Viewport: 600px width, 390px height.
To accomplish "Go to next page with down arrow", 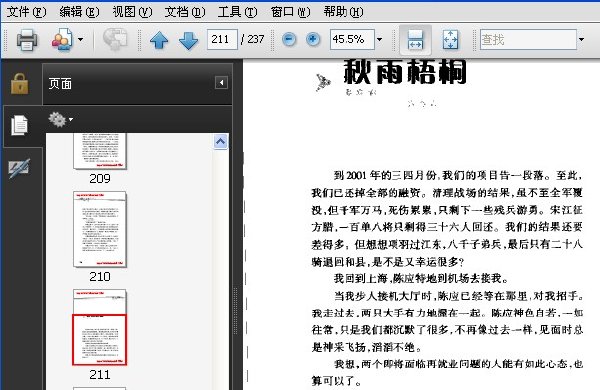I will [x=189, y=40].
